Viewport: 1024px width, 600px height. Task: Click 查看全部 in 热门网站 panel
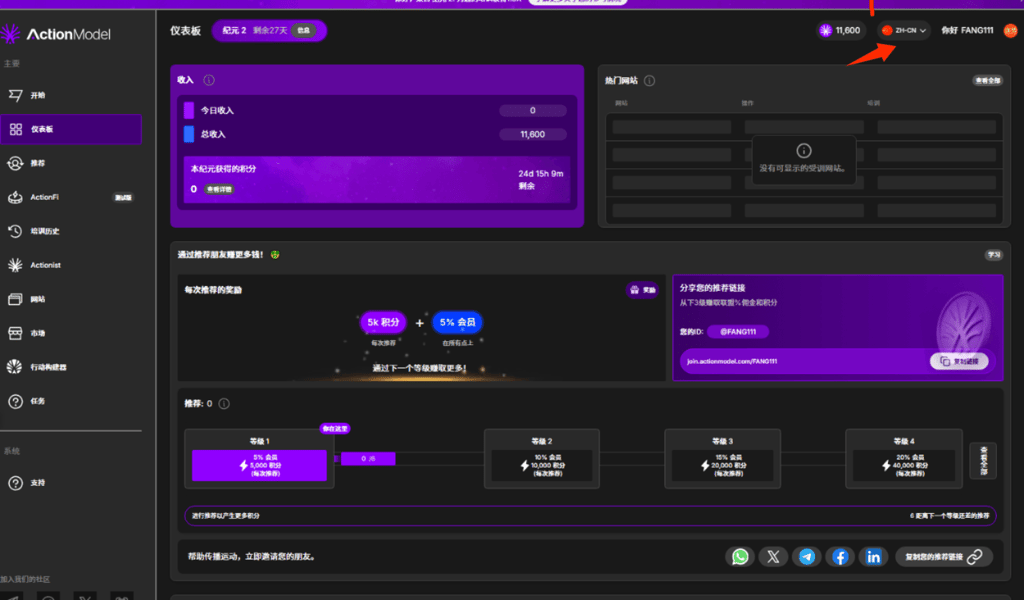pos(987,81)
